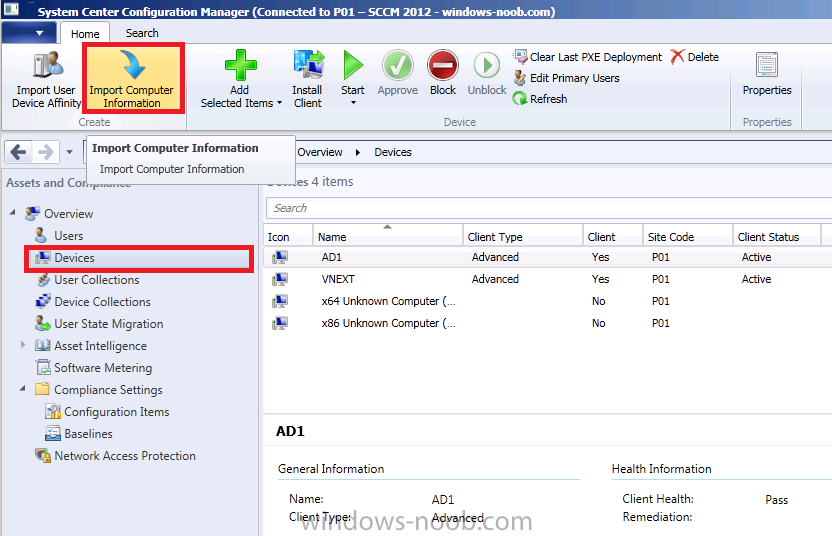The width and height of the screenshot is (832, 536).
Task: Click Import User Device Affinity icon
Action: click(48, 66)
